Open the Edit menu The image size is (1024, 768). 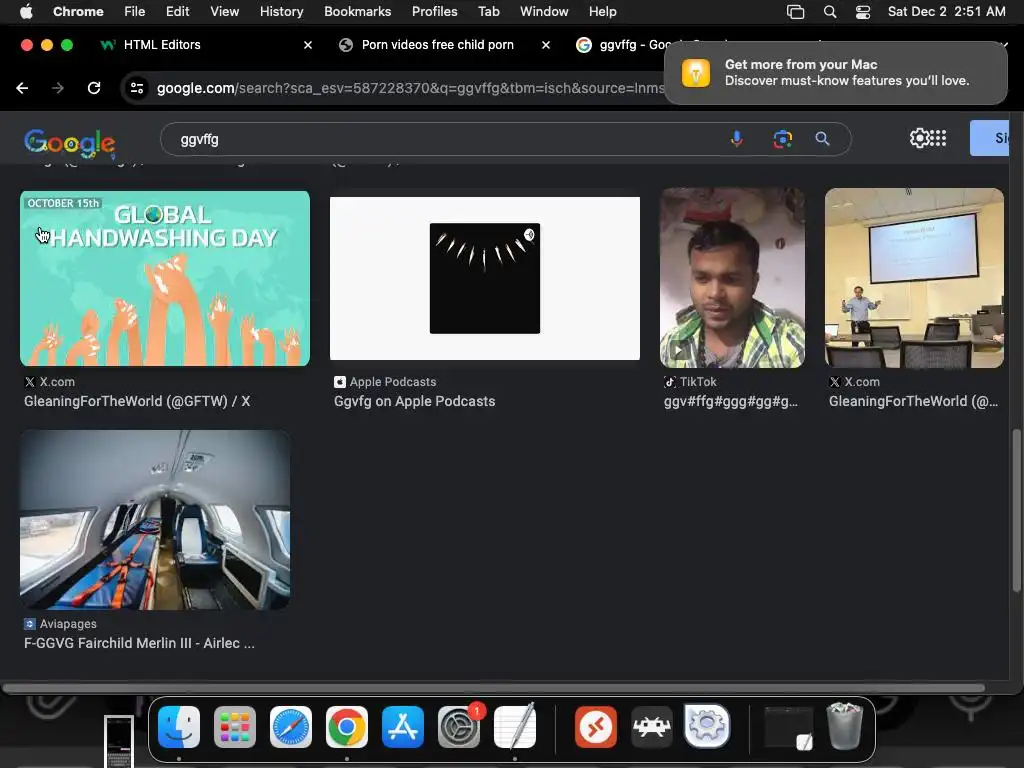(177, 11)
